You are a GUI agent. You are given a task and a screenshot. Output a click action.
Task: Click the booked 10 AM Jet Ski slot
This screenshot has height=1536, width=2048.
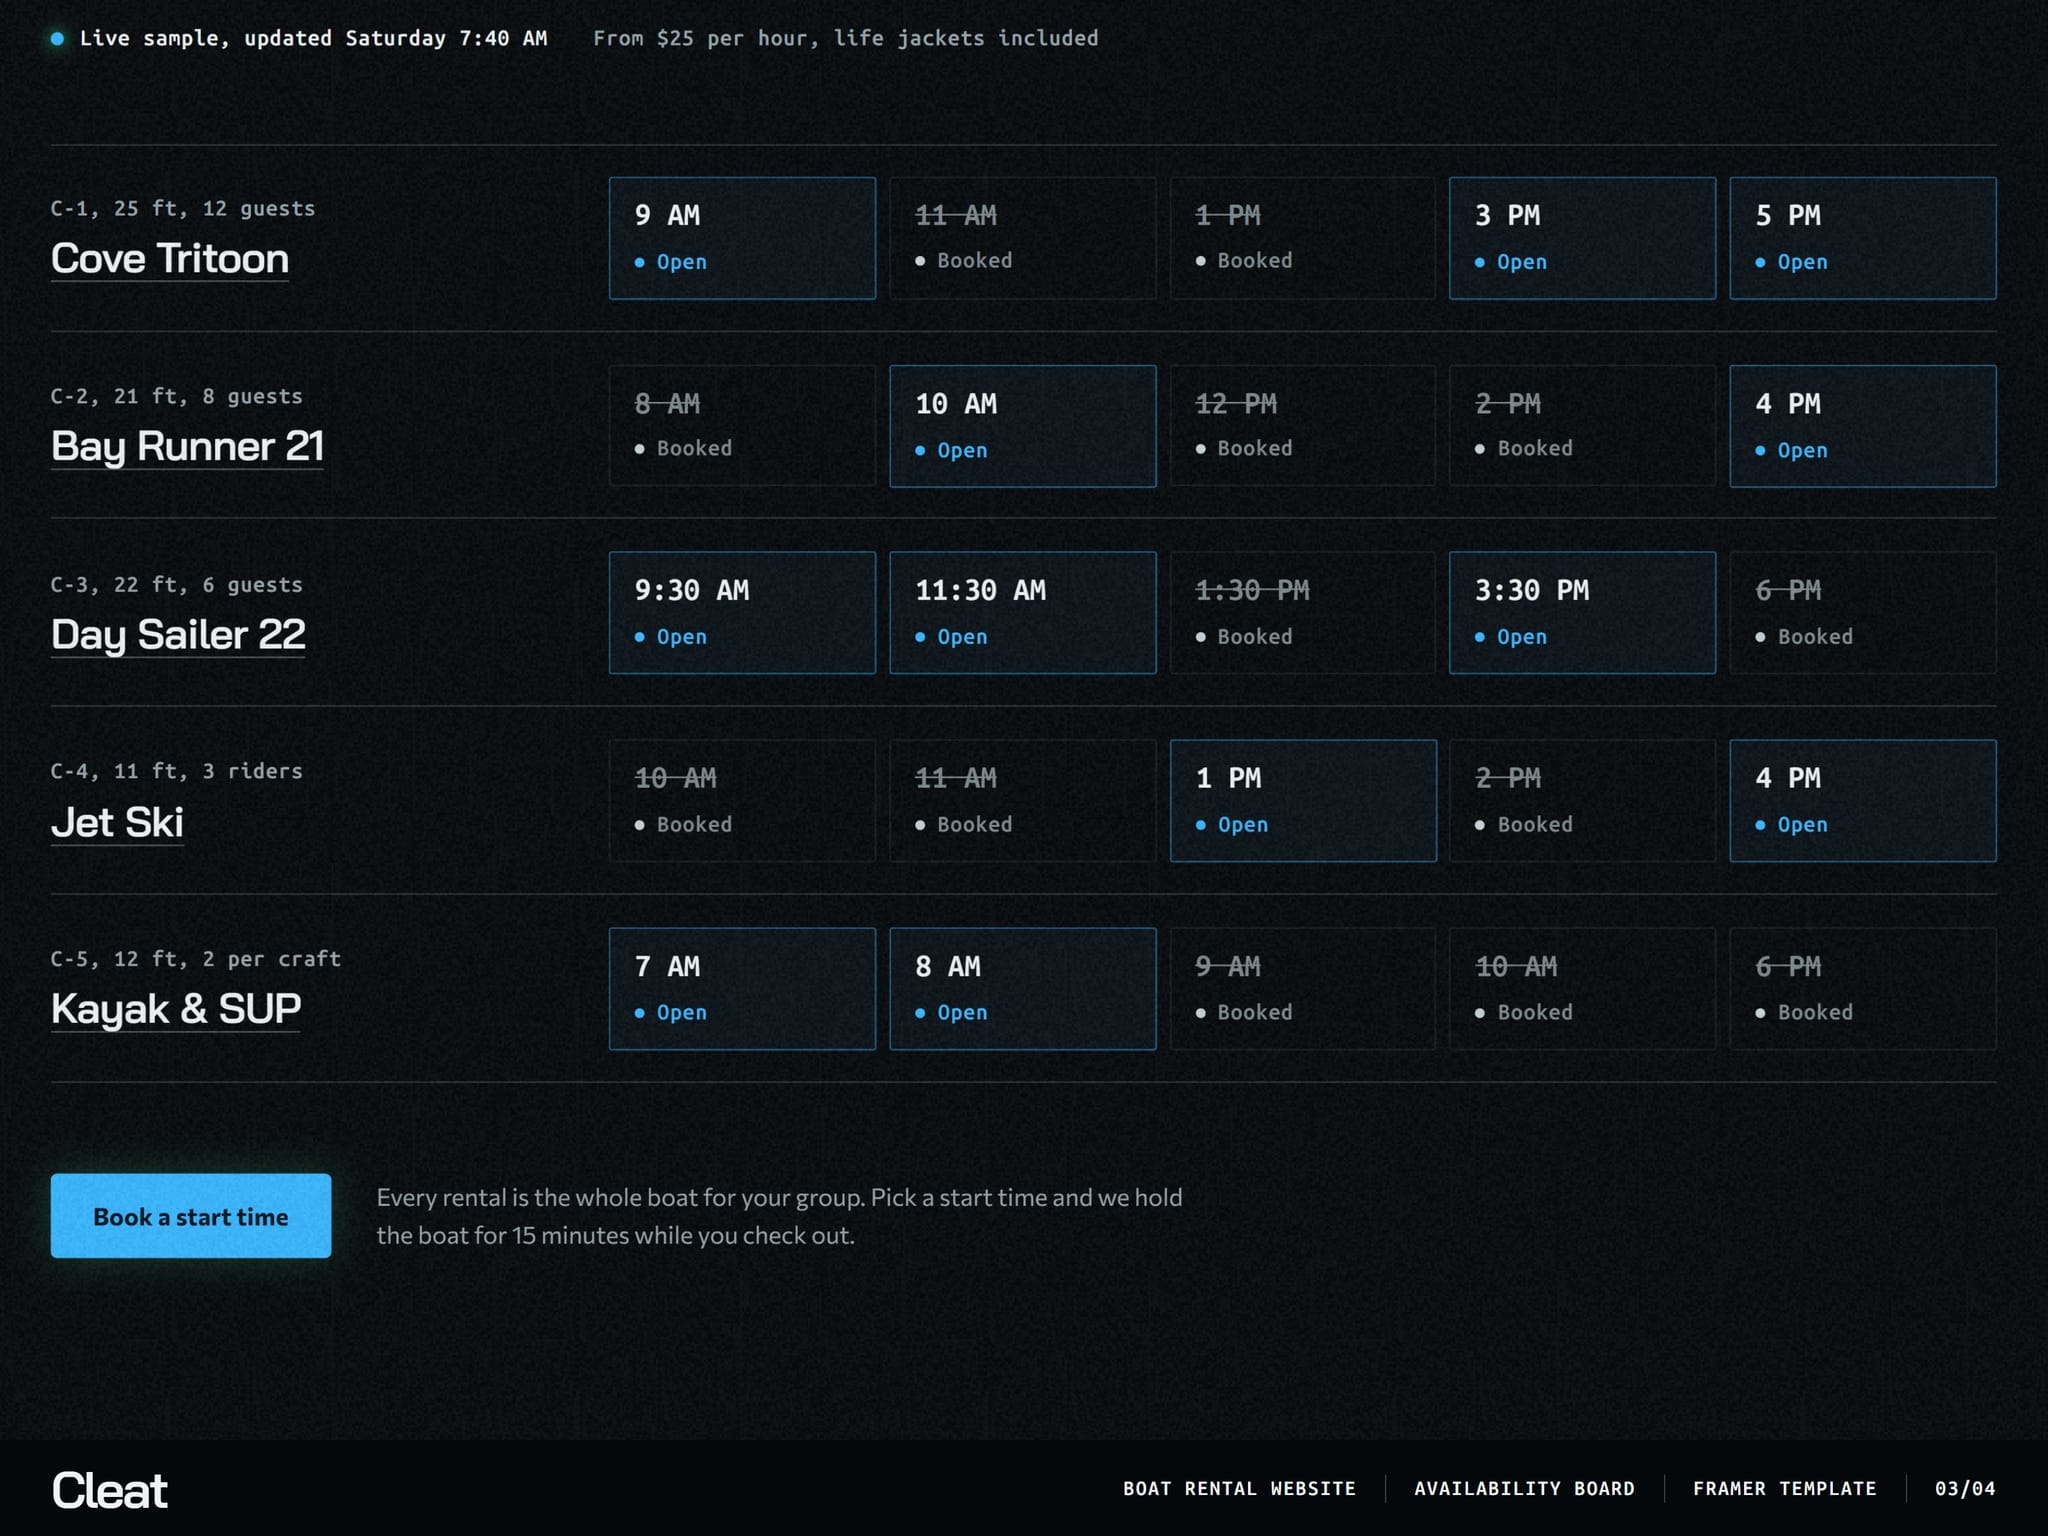pyautogui.click(x=742, y=801)
